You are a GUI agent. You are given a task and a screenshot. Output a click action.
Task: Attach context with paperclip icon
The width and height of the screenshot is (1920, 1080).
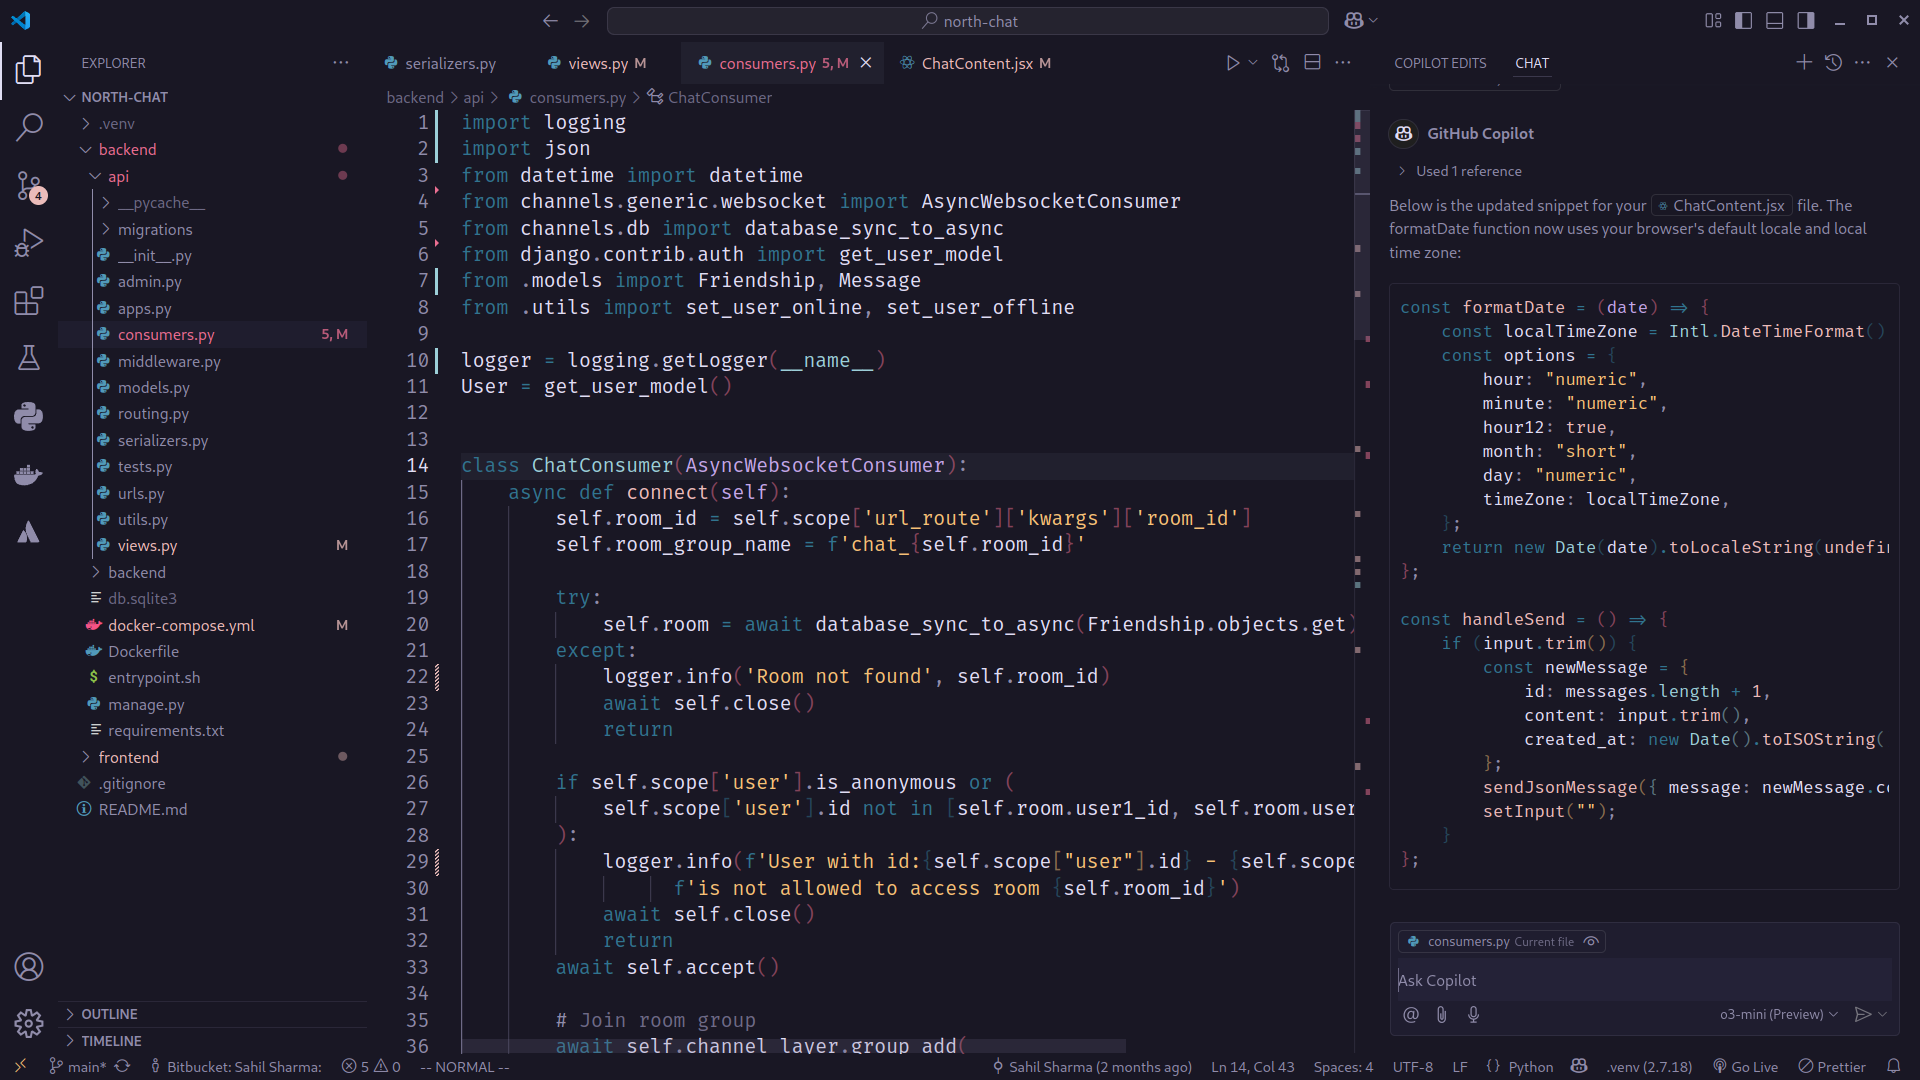(1441, 1014)
